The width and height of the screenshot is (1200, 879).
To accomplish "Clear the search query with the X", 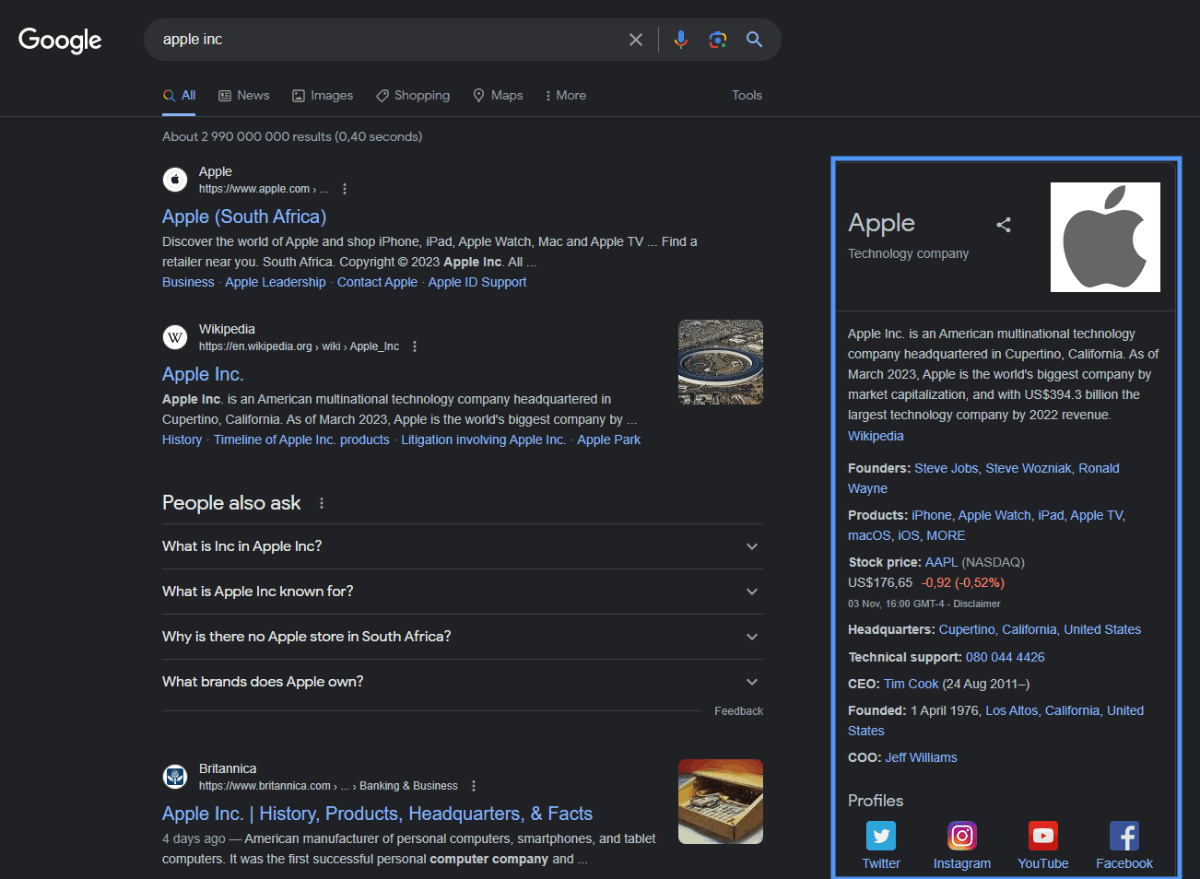I will tap(636, 39).
